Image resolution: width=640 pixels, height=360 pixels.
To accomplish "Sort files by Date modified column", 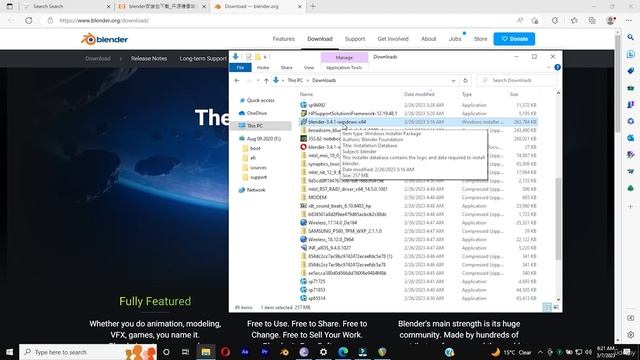I will tap(419, 94).
